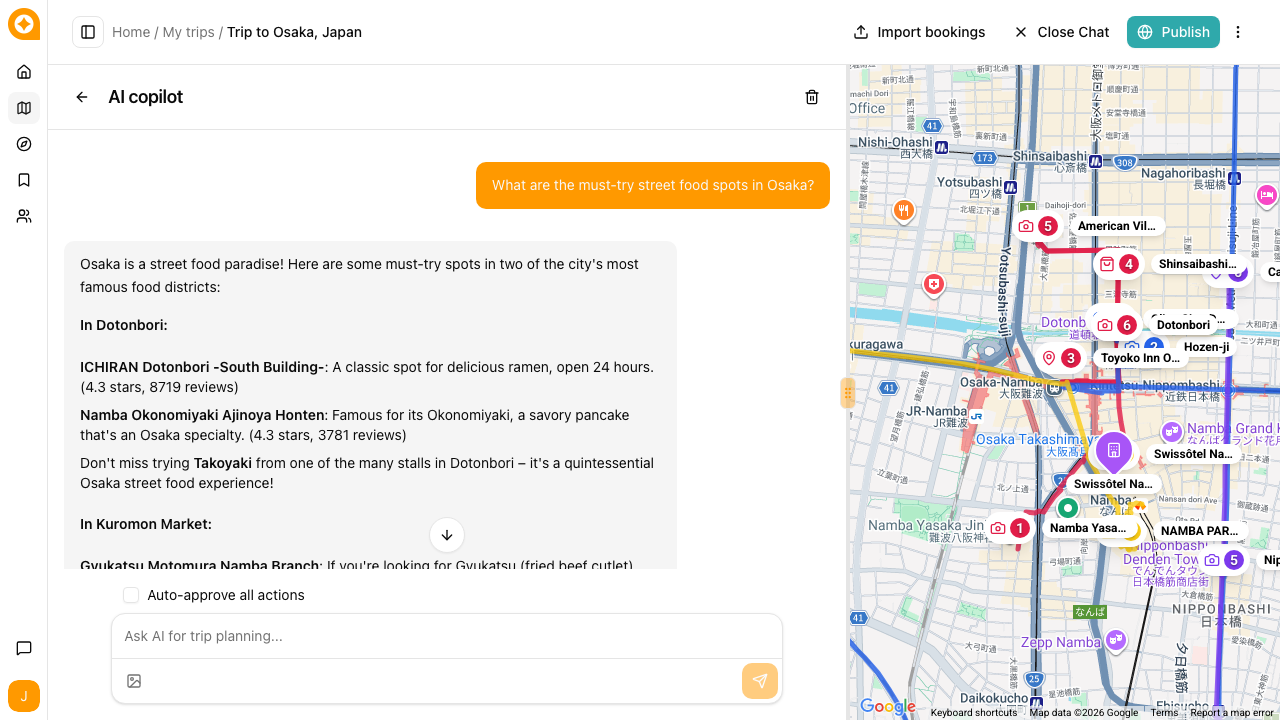The image size is (1280, 720).
Task: Open the Google logo on the map
Action: coord(887,707)
